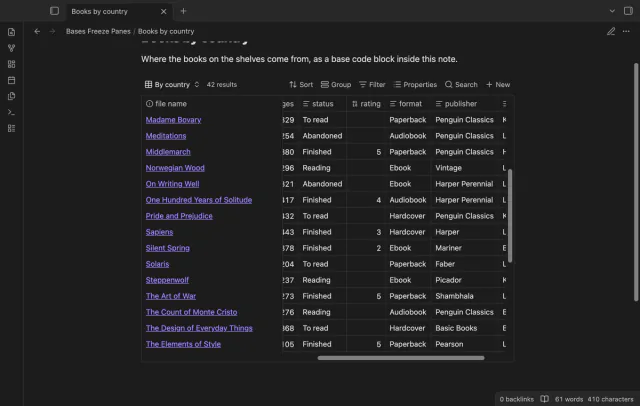Navigate forward with the right arrow
The height and width of the screenshot is (406, 640).
[52, 31]
